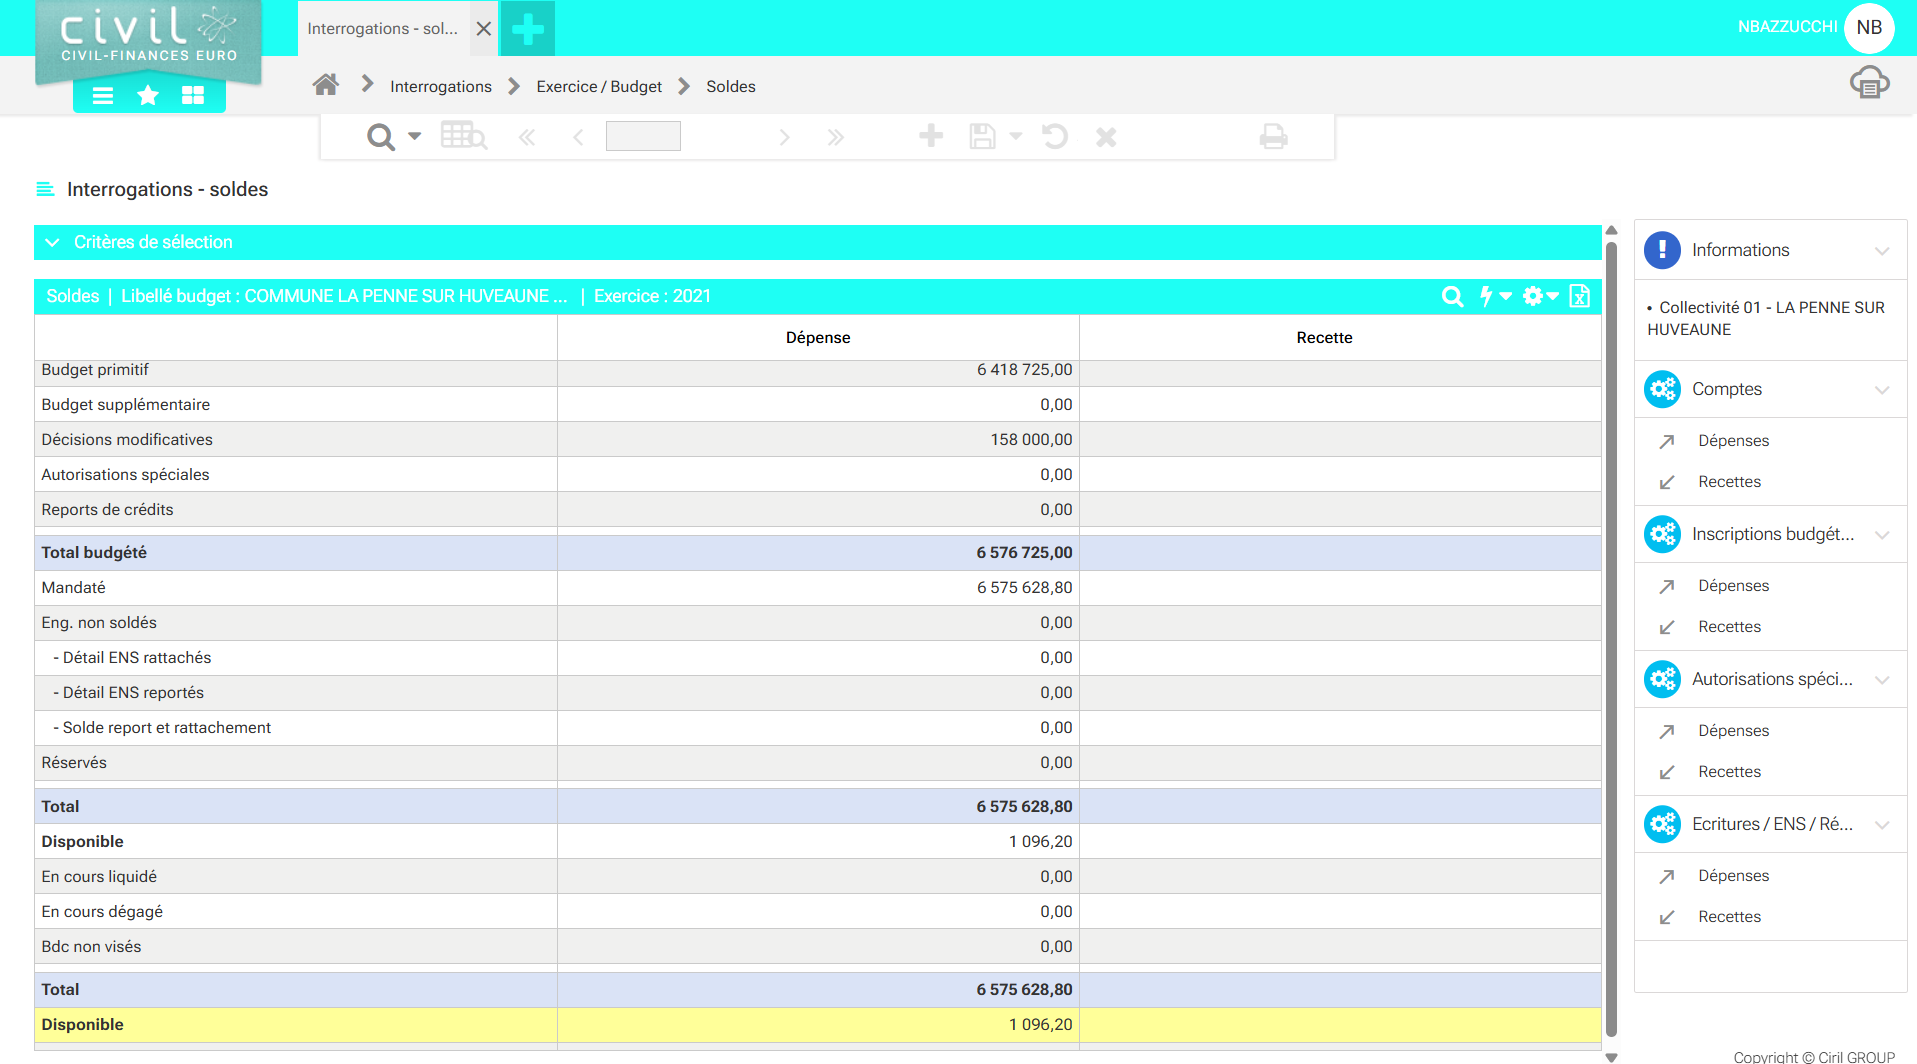Go to last record double-right arrow
Screen dimensions: 1917x1064
point(836,137)
